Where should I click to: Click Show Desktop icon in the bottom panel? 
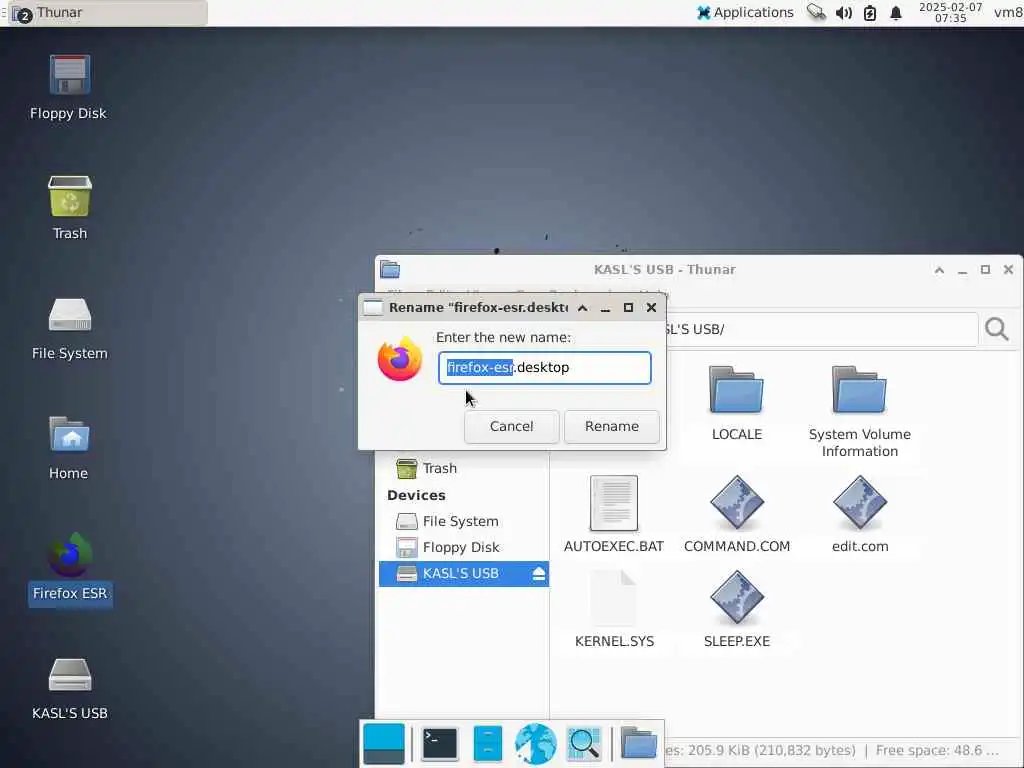coord(384,744)
